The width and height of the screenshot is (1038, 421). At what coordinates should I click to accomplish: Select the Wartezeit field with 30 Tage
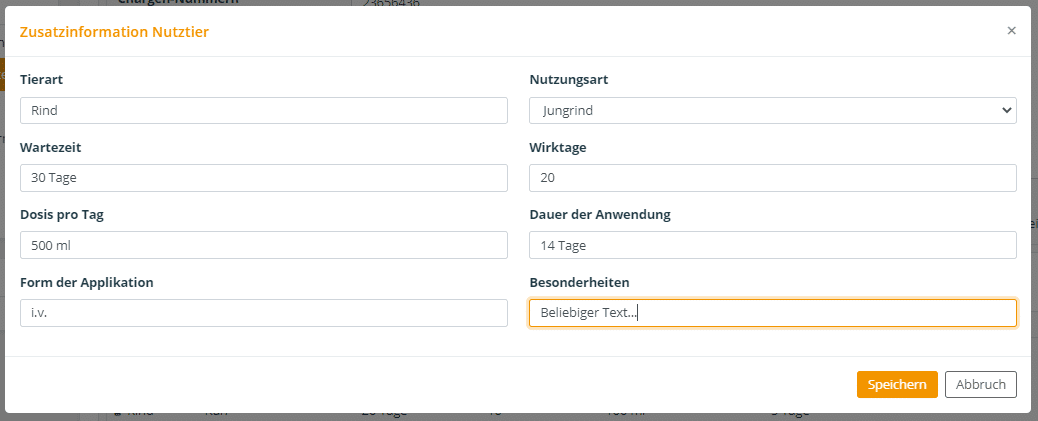click(x=263, y=178)
